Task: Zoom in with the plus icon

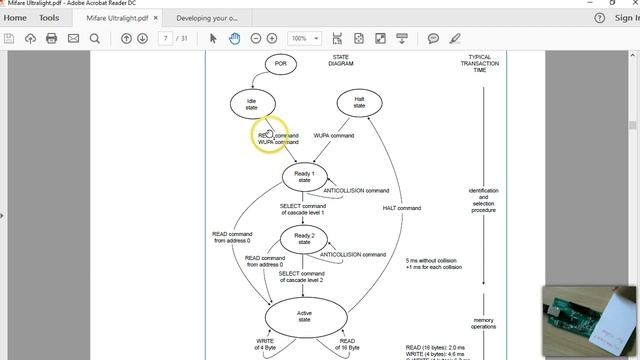Action: click(272, 38)
